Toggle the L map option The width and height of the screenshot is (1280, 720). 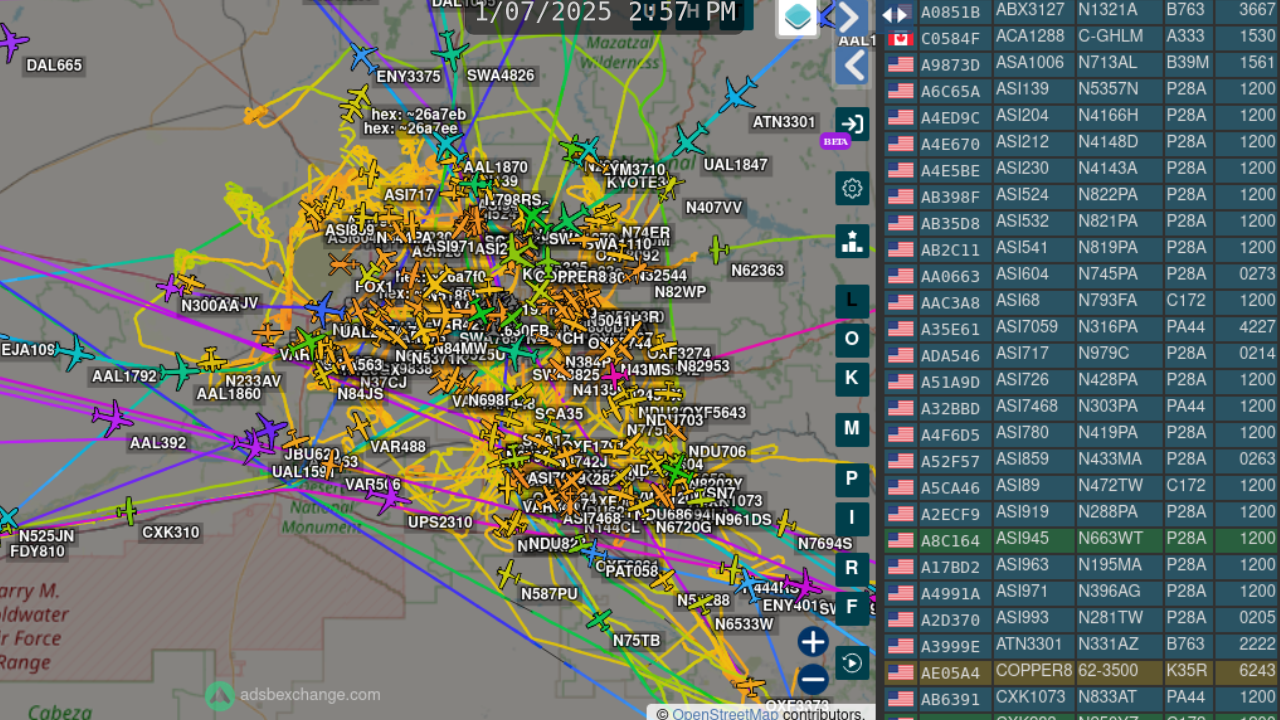click(852, 301)
